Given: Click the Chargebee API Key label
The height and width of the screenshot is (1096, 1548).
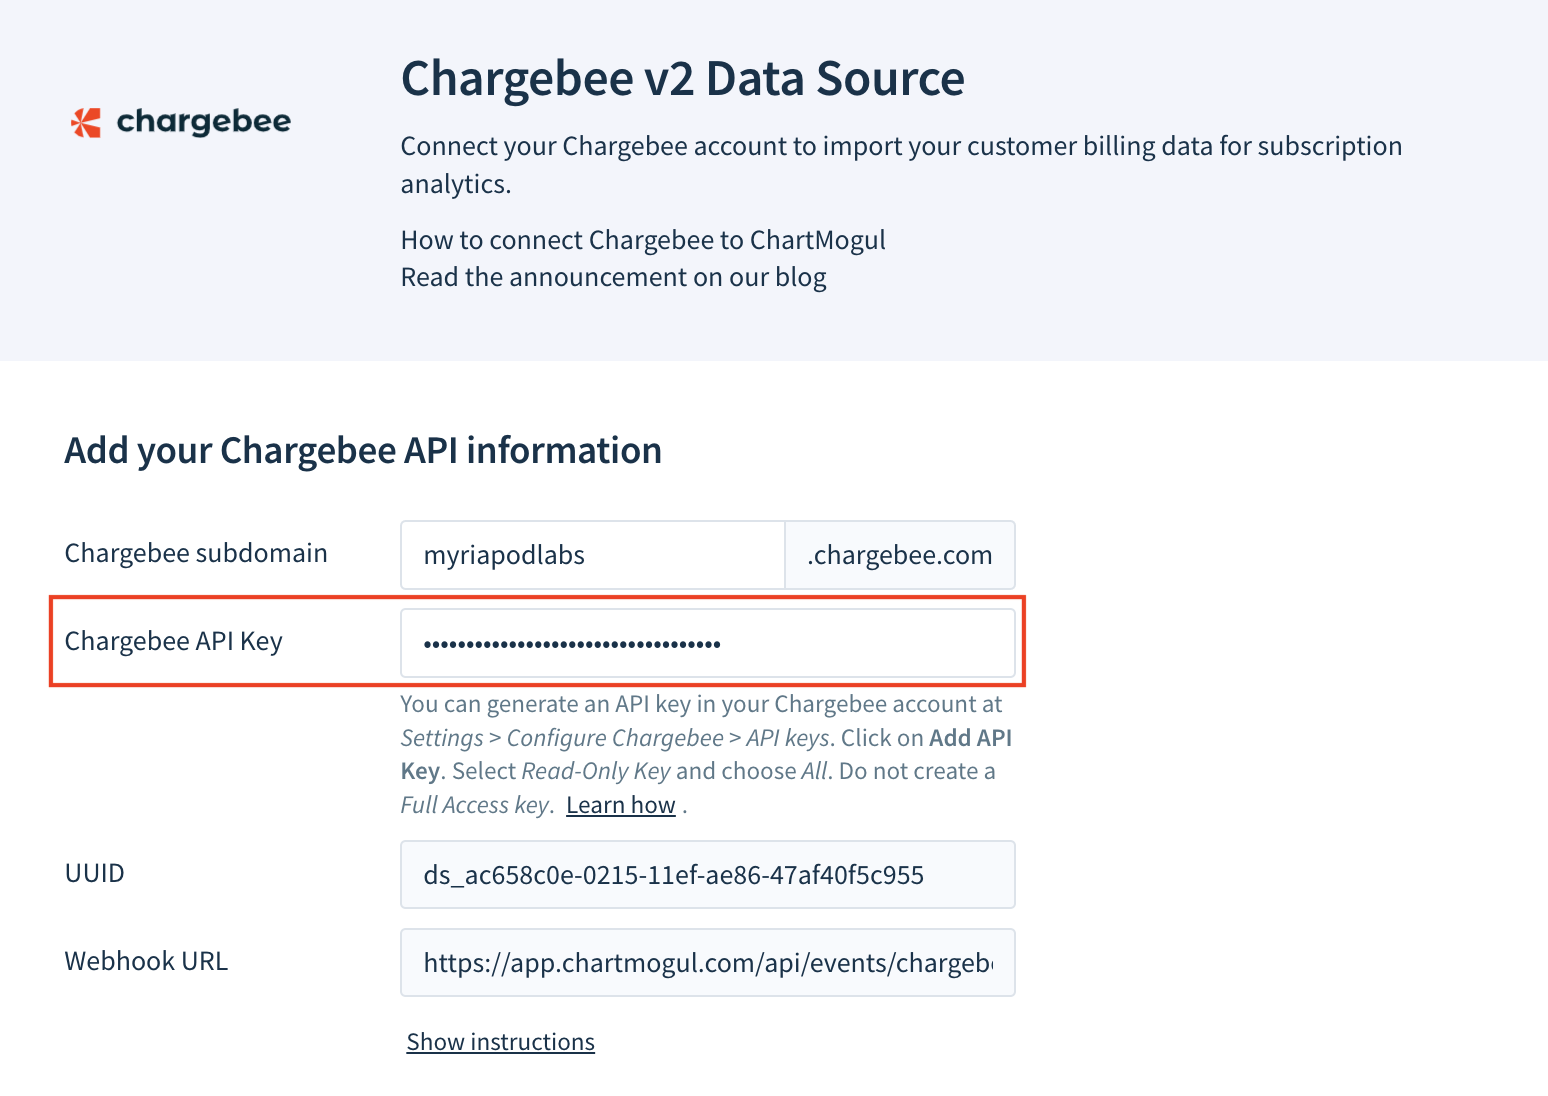Looking at the screenshot, I should pos(174,641).
